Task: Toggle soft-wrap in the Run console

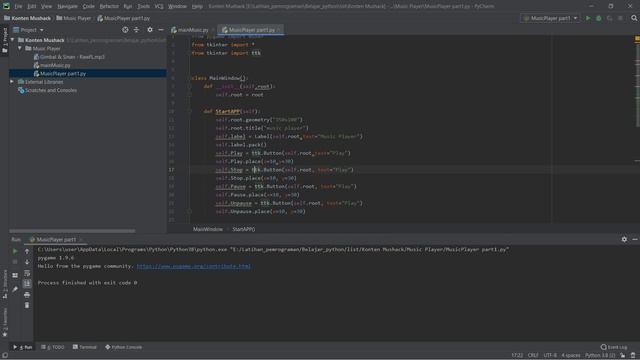Action: click(x=27, y=273)
